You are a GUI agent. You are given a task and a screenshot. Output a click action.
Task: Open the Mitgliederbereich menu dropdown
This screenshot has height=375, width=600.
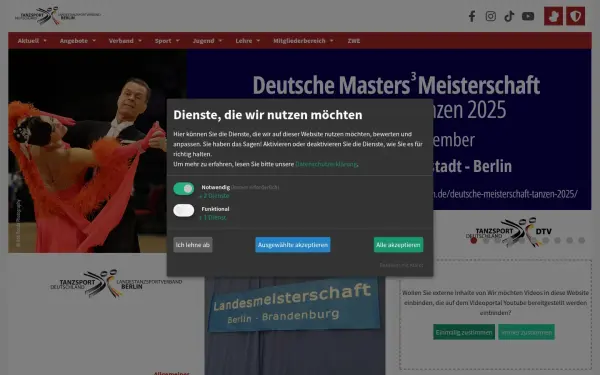tap(303, 41)
